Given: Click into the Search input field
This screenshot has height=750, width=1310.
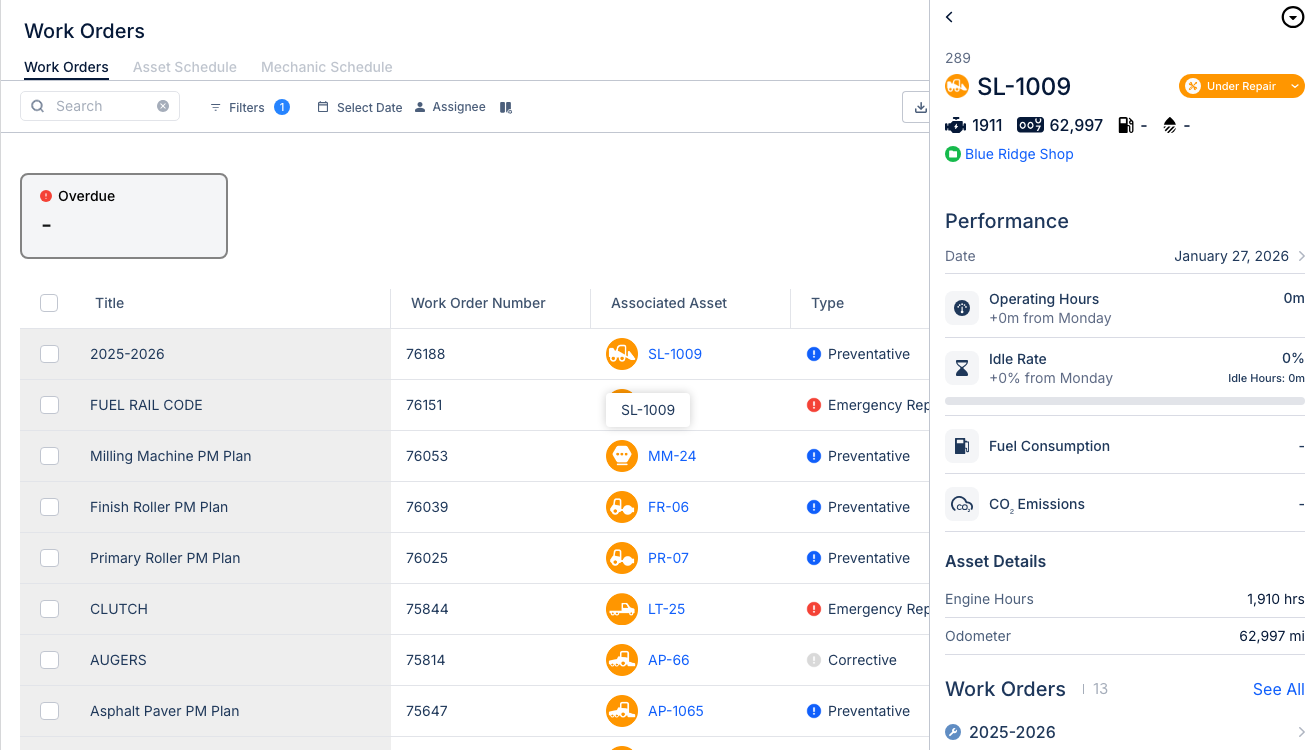Looking at the screenshot, I should point(100,106).
